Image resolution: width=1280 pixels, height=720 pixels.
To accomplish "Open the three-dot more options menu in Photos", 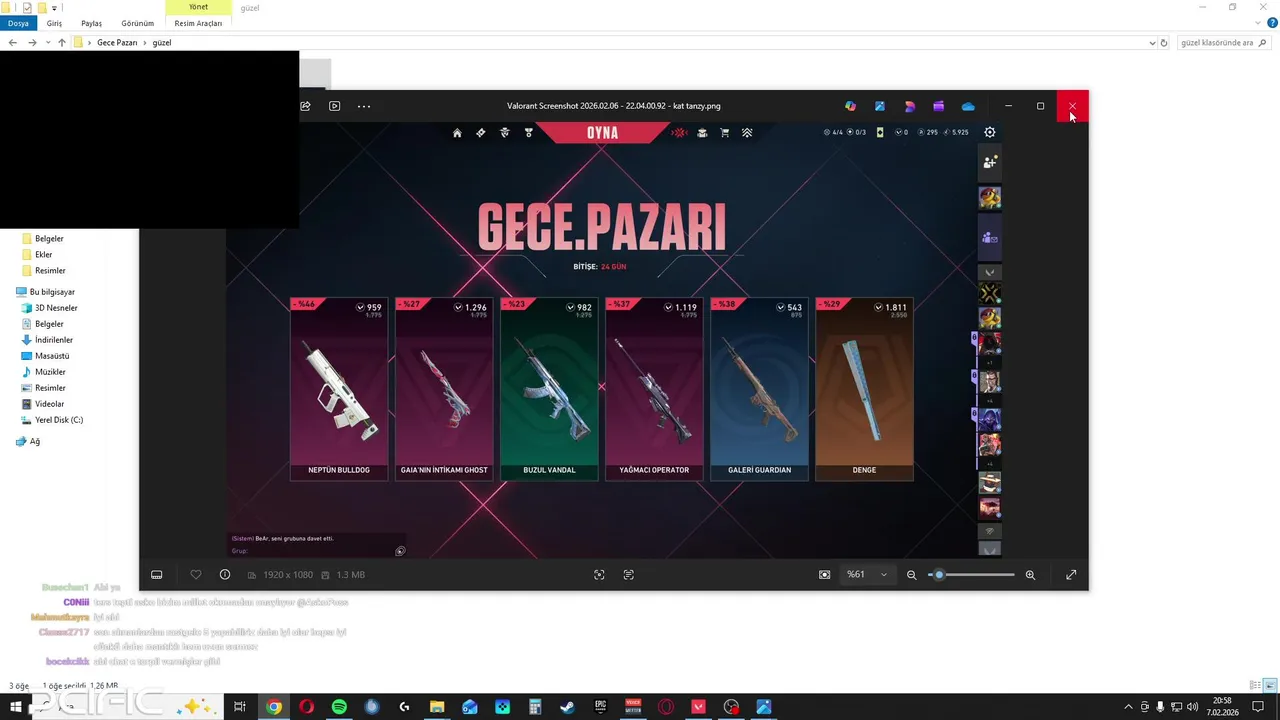I will coord(364,106).
